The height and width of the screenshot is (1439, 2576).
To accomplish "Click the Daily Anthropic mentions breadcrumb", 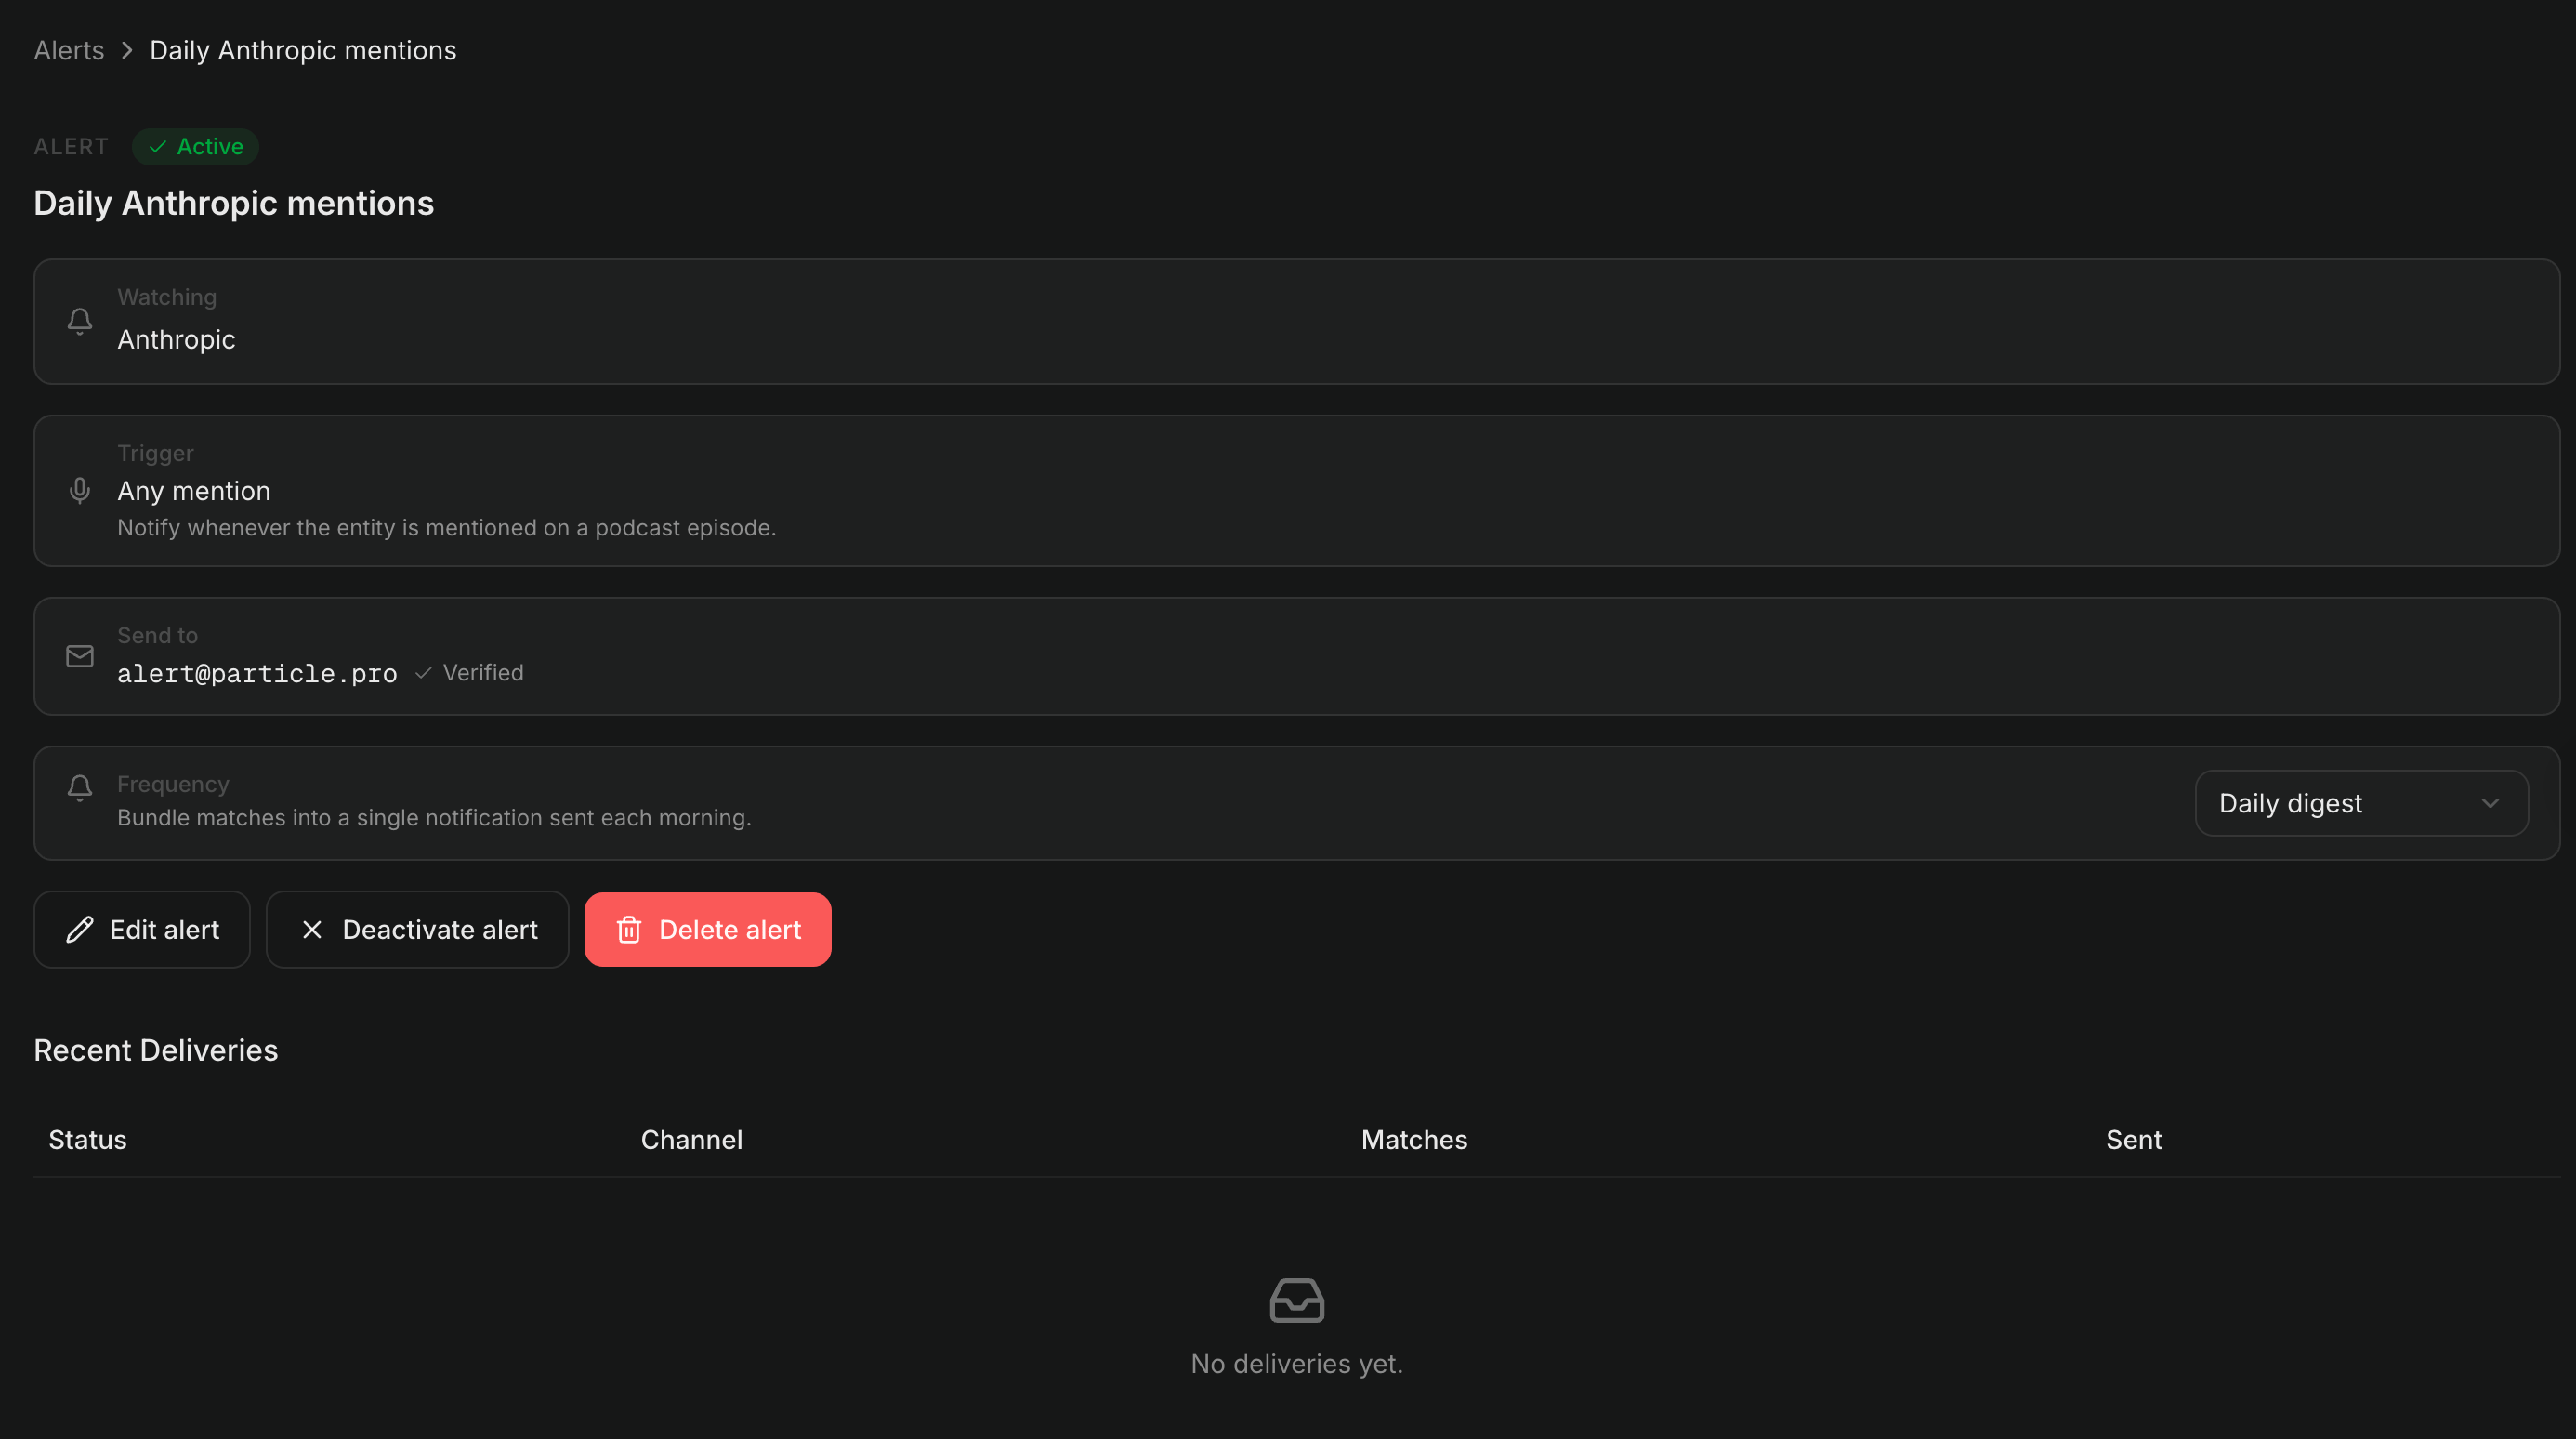I will [303, 50].
